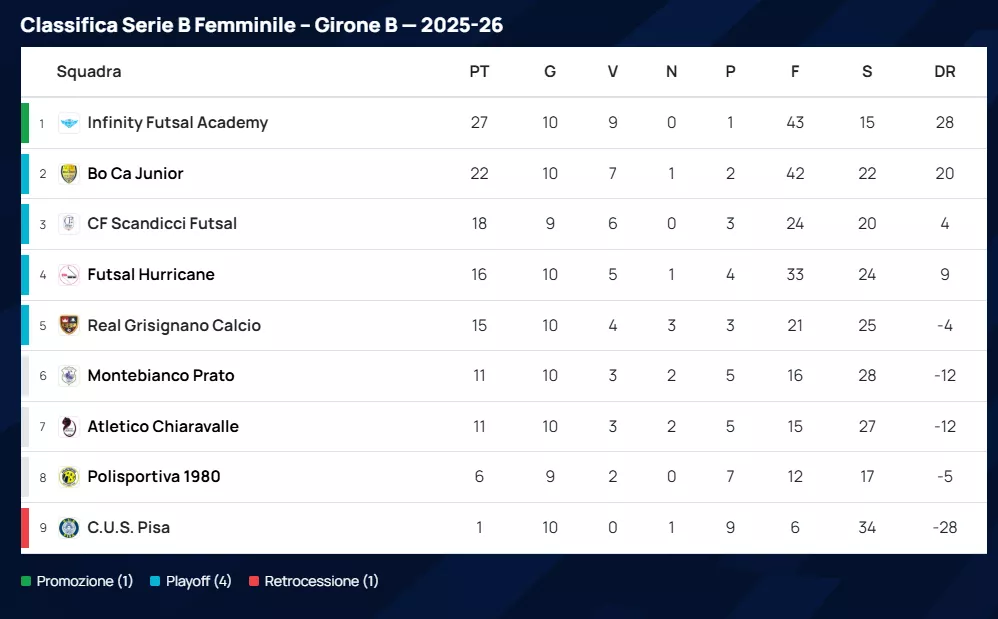Click the Bo Ca Junior crest icon

tap(69, 174)
